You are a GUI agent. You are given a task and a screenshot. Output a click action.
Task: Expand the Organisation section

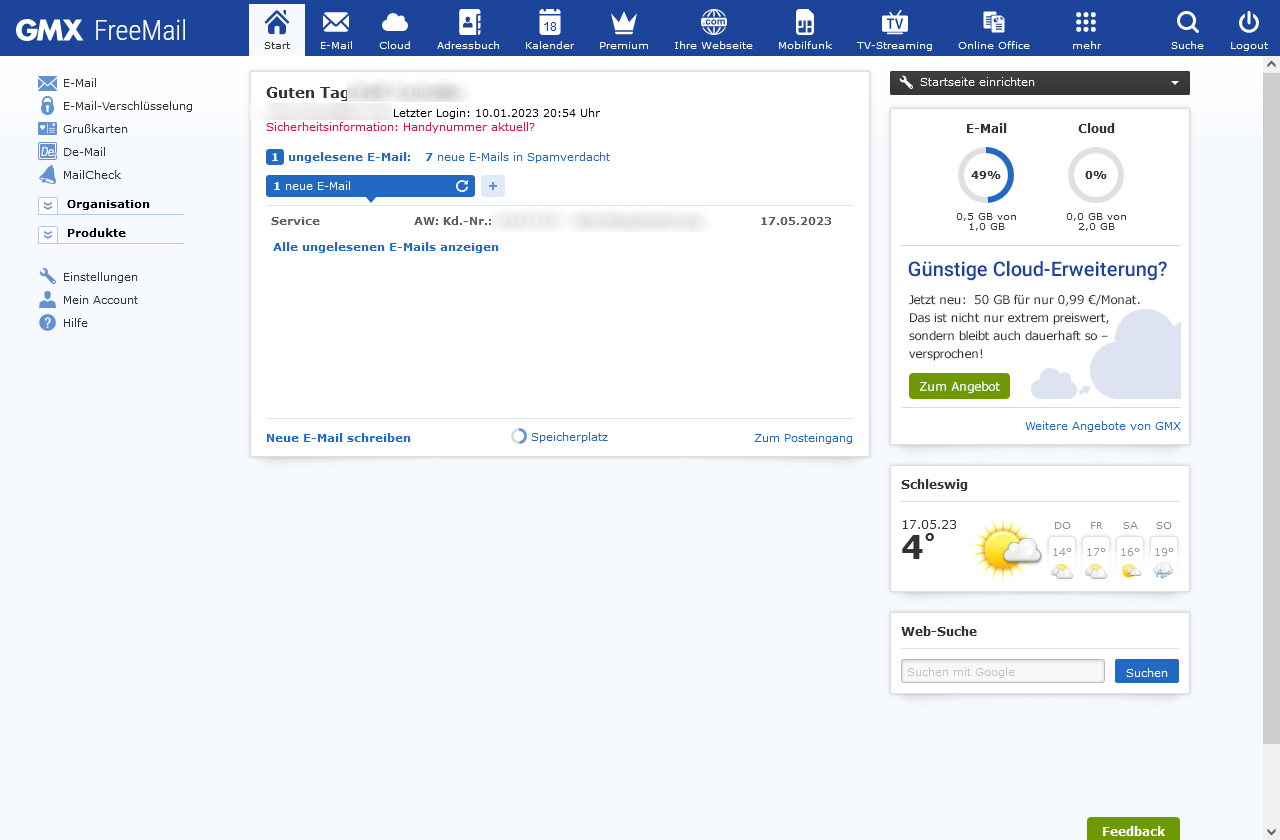coord(110,204)
